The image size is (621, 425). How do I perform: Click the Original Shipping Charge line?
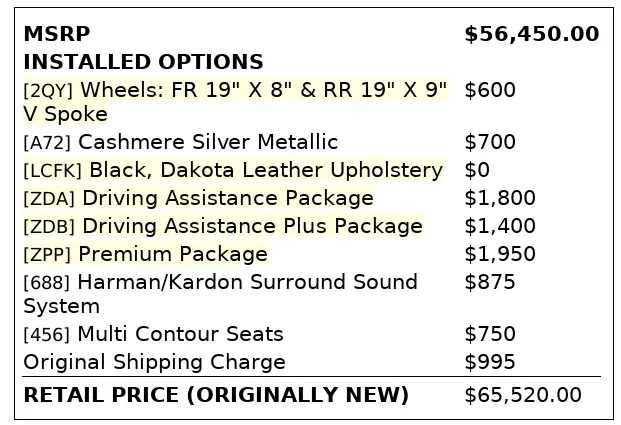click(154, 362)
